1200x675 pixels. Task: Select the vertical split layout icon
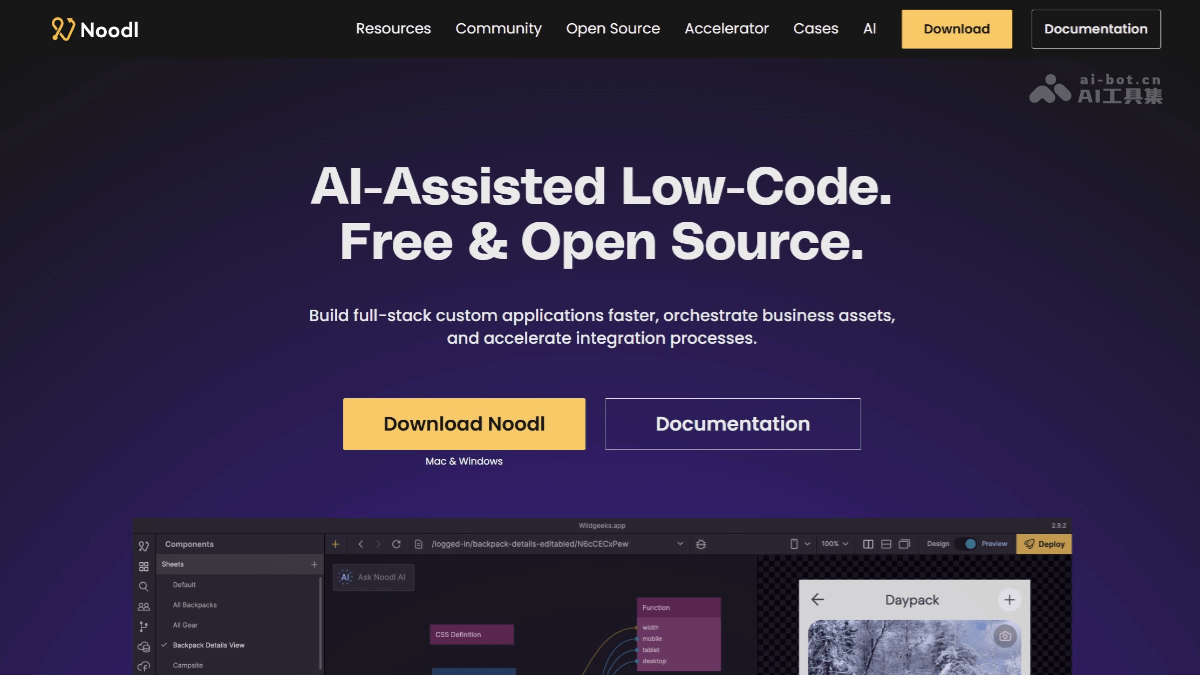tap(868, 544)
